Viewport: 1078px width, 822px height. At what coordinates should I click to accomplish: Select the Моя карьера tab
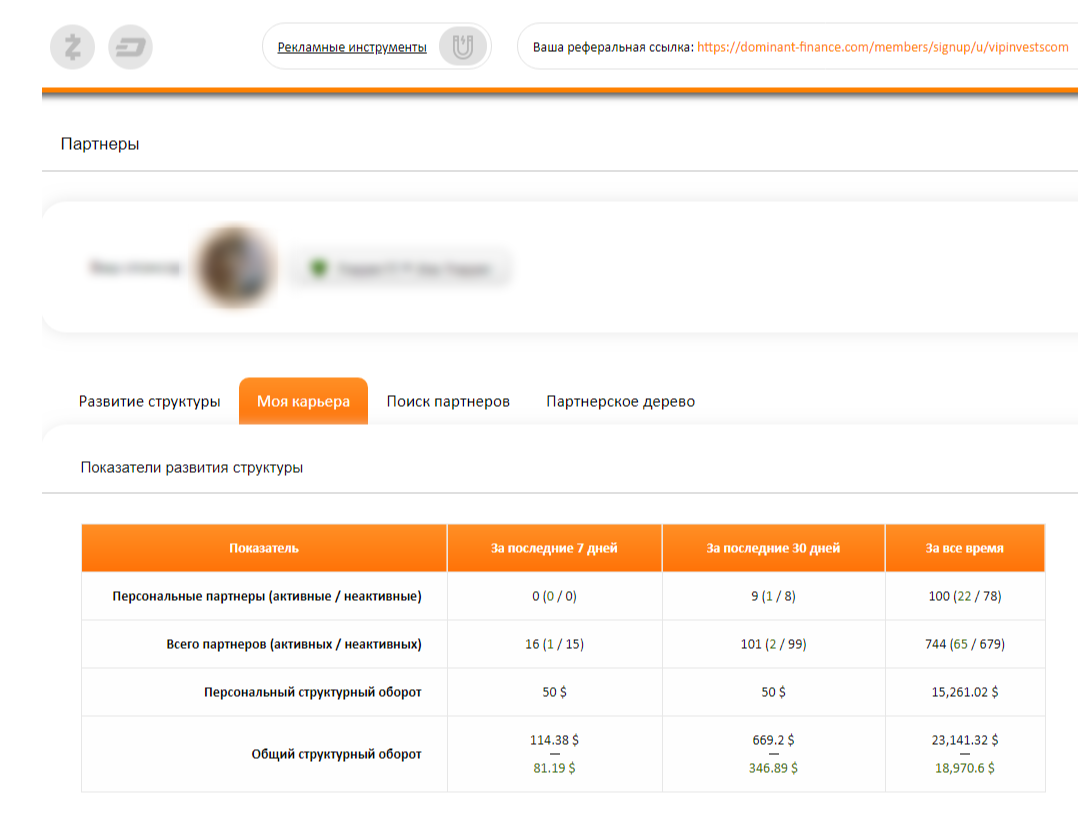pyautogui.click(x=303, y=401)
